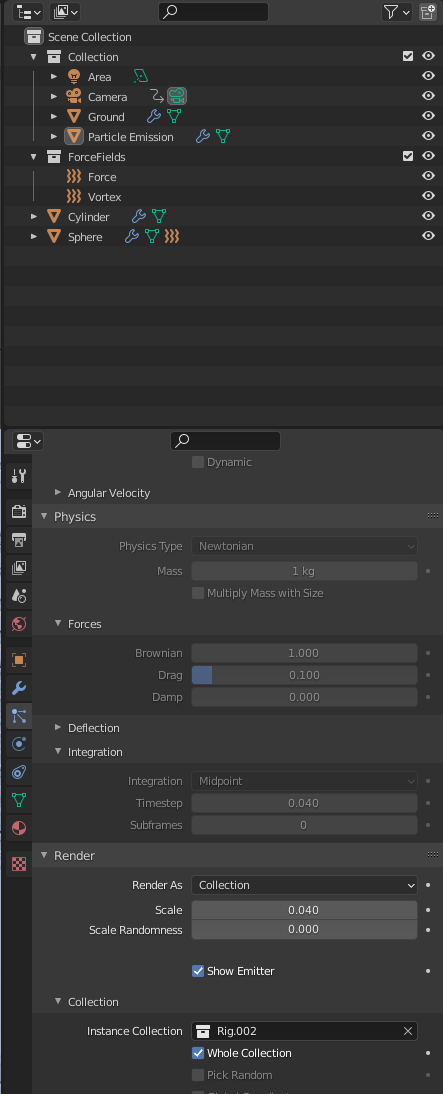Hide the Sphere object in viewport
The width and height of the screenshot is (443, 1094).
(x=428, y=237)
